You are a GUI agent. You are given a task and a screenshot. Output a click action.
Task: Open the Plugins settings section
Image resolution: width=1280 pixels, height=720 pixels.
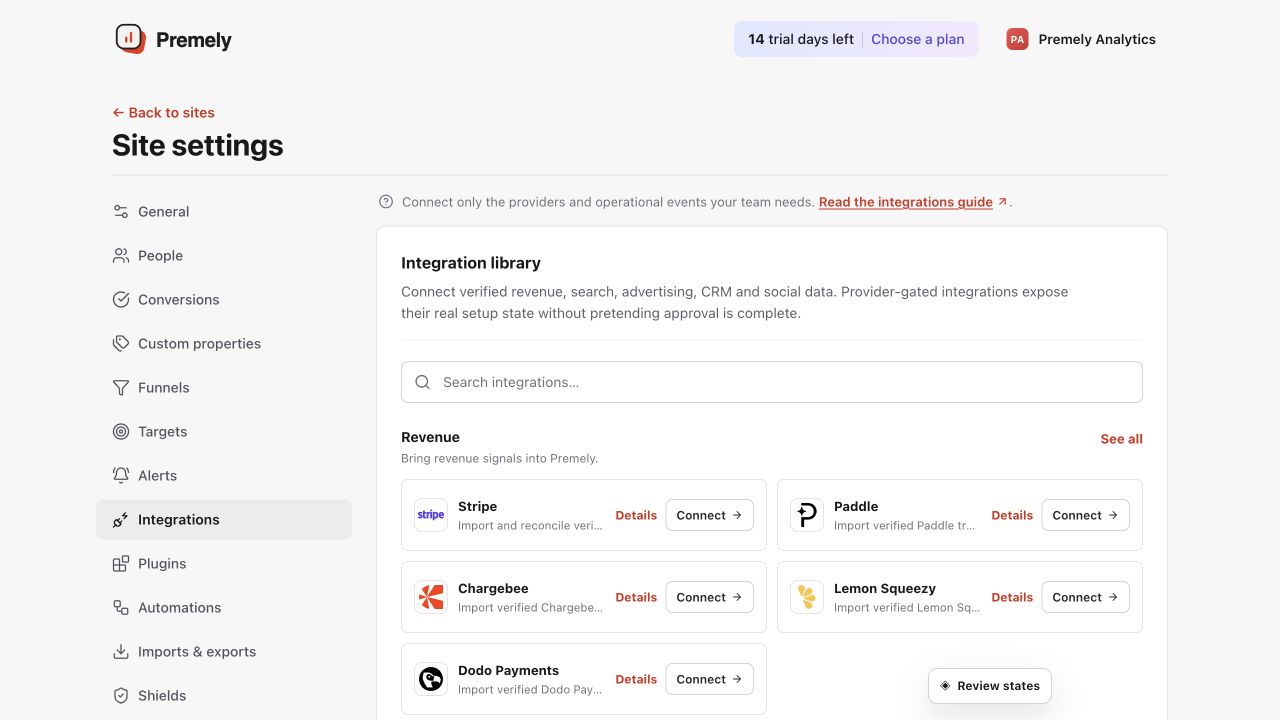click(x=224, y=564)
